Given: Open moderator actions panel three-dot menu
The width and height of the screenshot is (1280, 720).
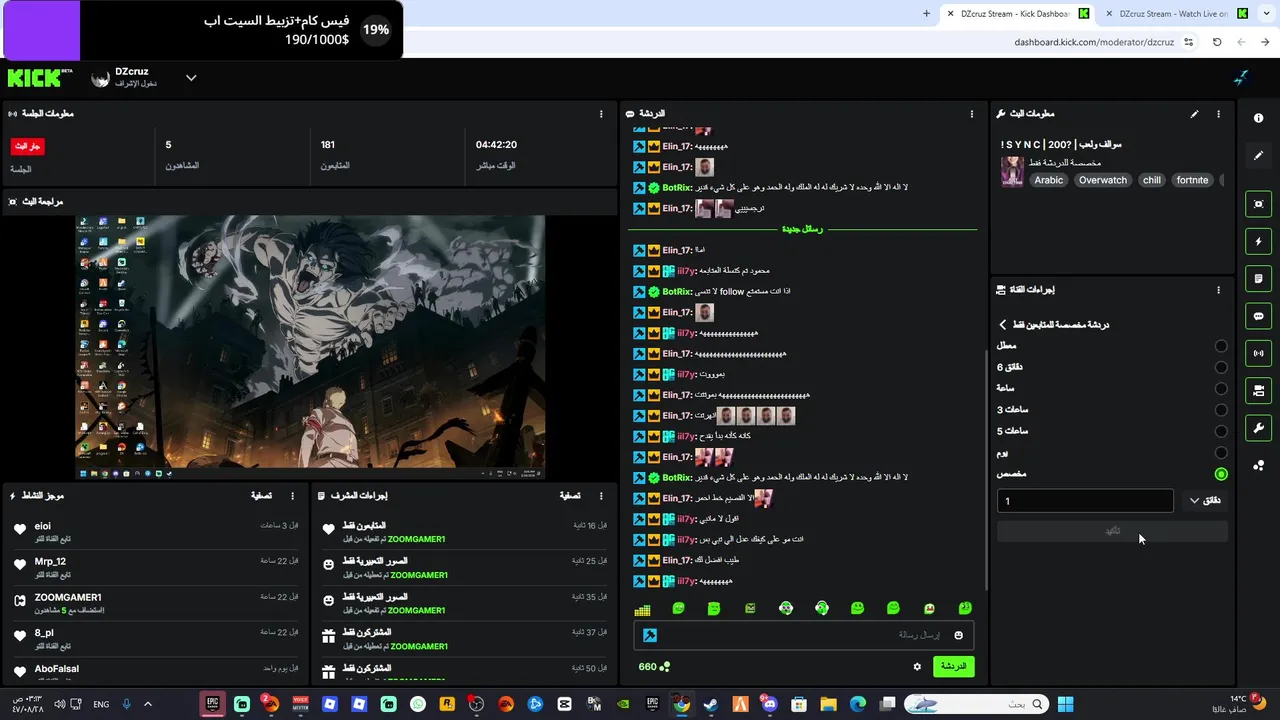Looking at the screenshot, I should coord(601,496).
